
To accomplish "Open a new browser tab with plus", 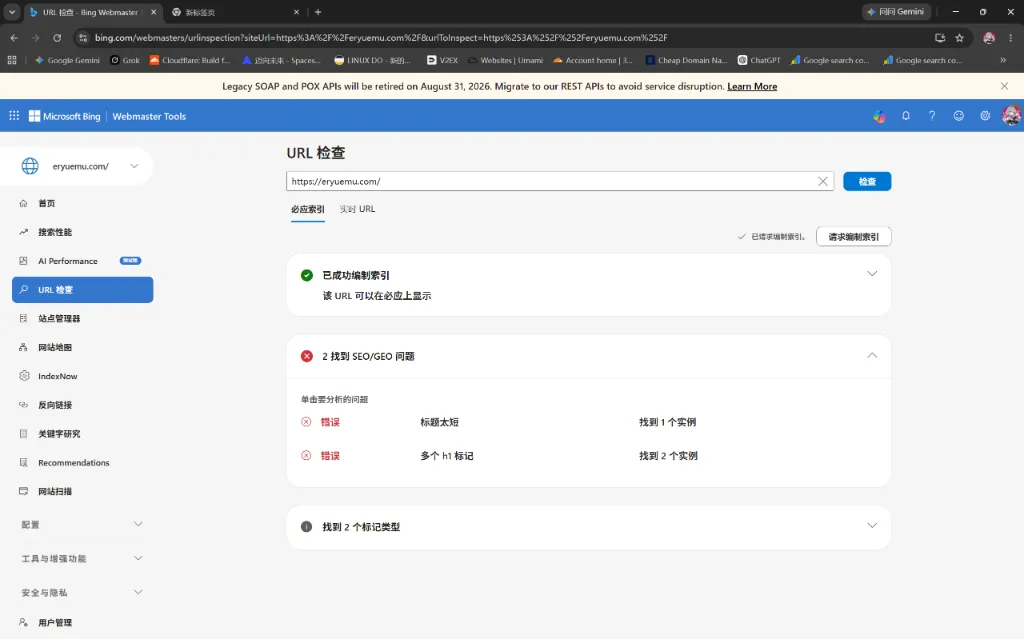I will tap(318, 12).
